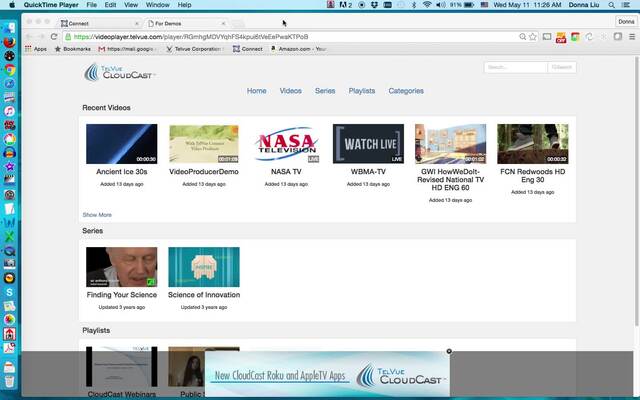This screenshot has height=400, width=640.
Task: Click the Wi-Fi icon in menu bar
Action: pyautogui.click(x=427, y=5)
